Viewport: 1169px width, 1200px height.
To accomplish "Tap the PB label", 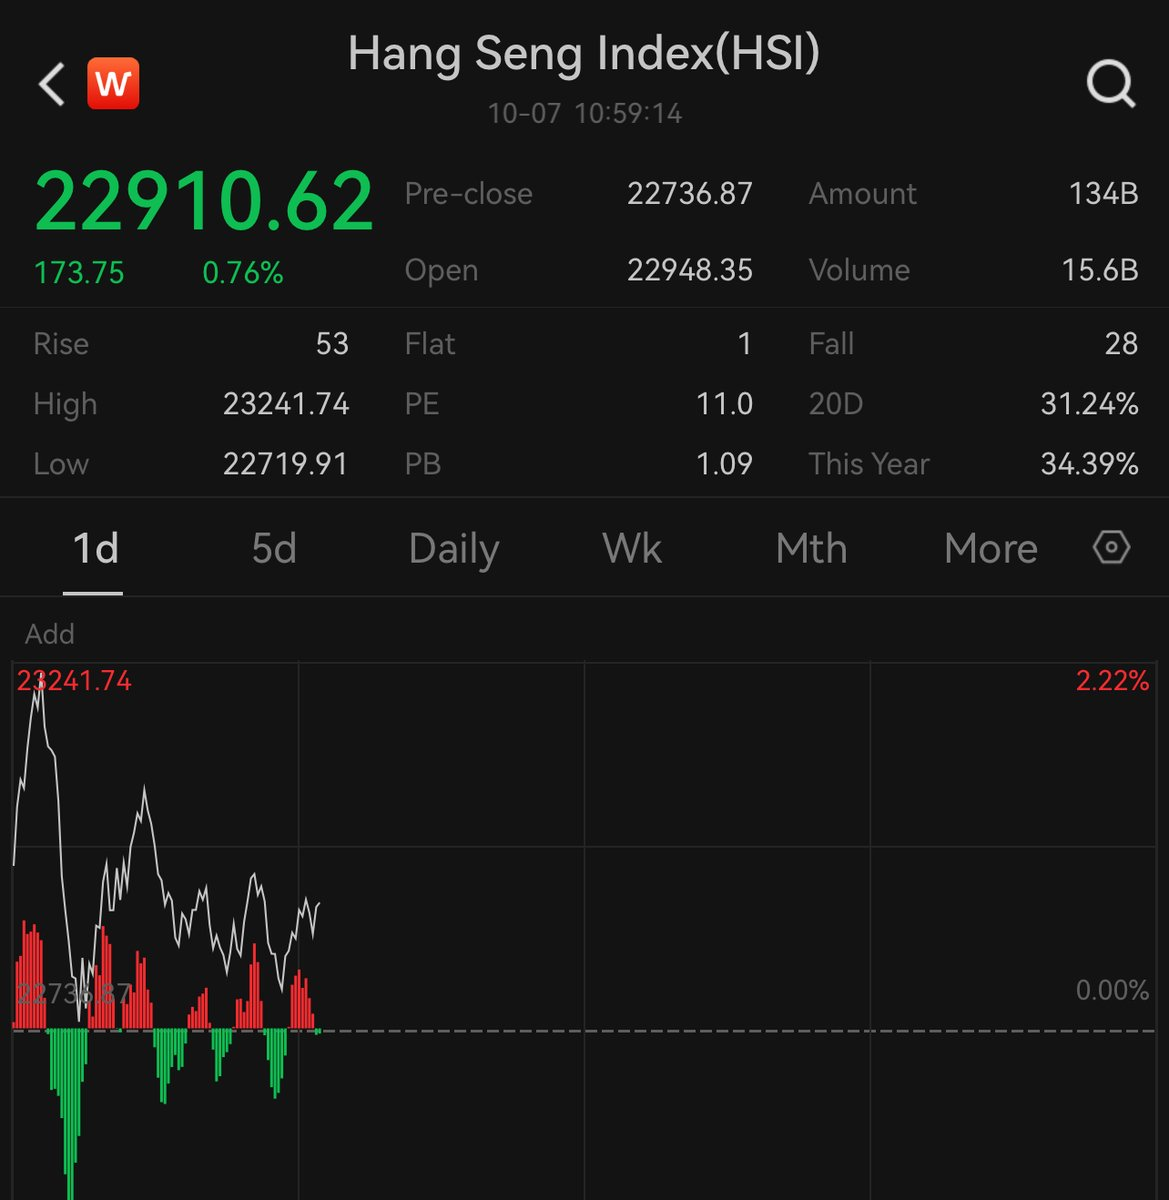I will coord(422,464).
